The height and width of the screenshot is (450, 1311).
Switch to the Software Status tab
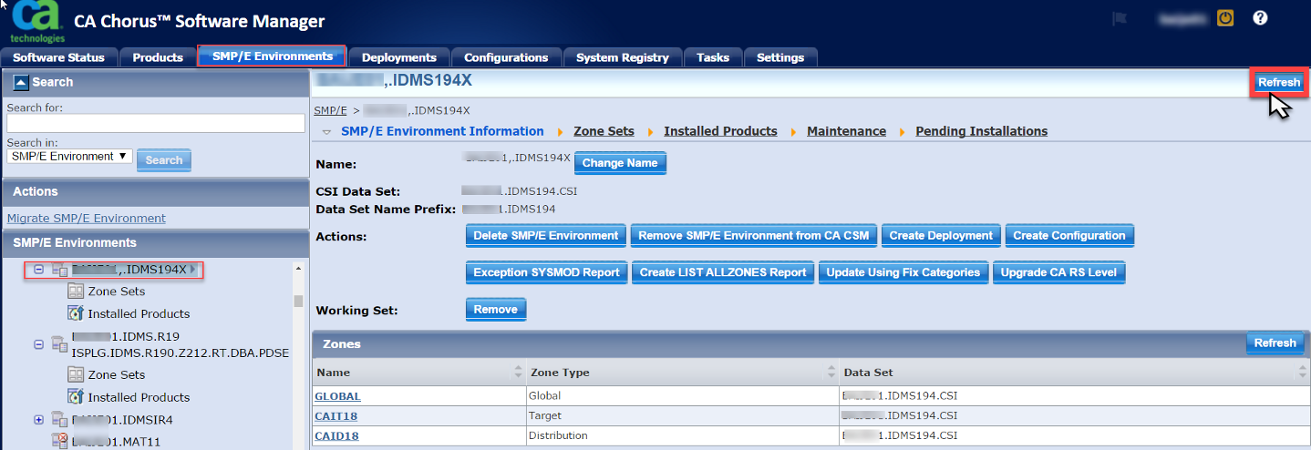pos(59,58)
